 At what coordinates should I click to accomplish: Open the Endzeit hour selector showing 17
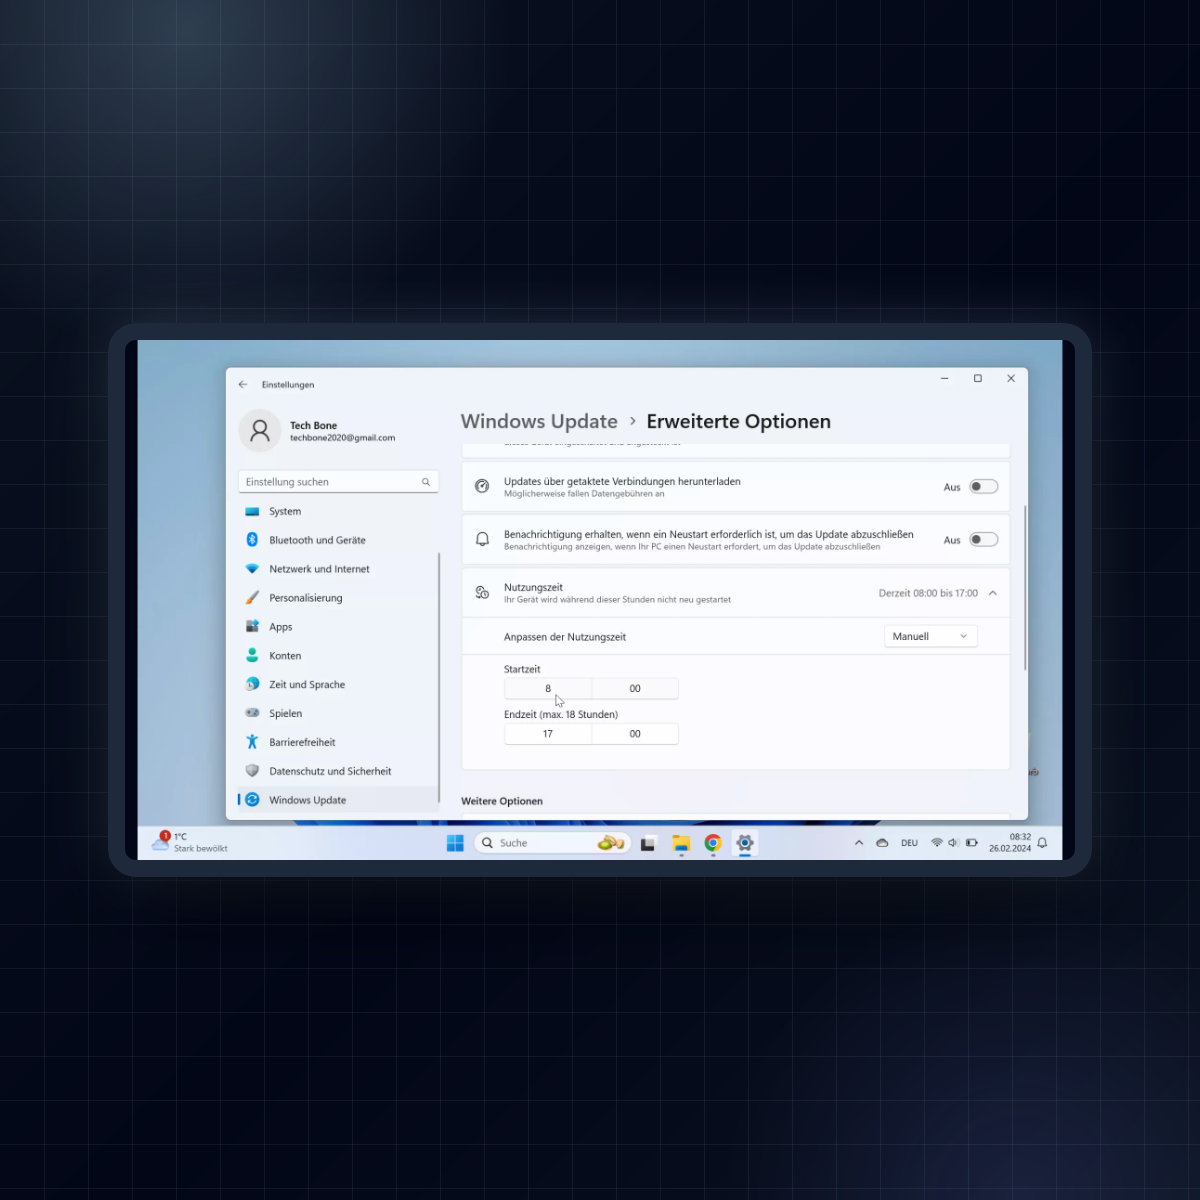(548, 734)
